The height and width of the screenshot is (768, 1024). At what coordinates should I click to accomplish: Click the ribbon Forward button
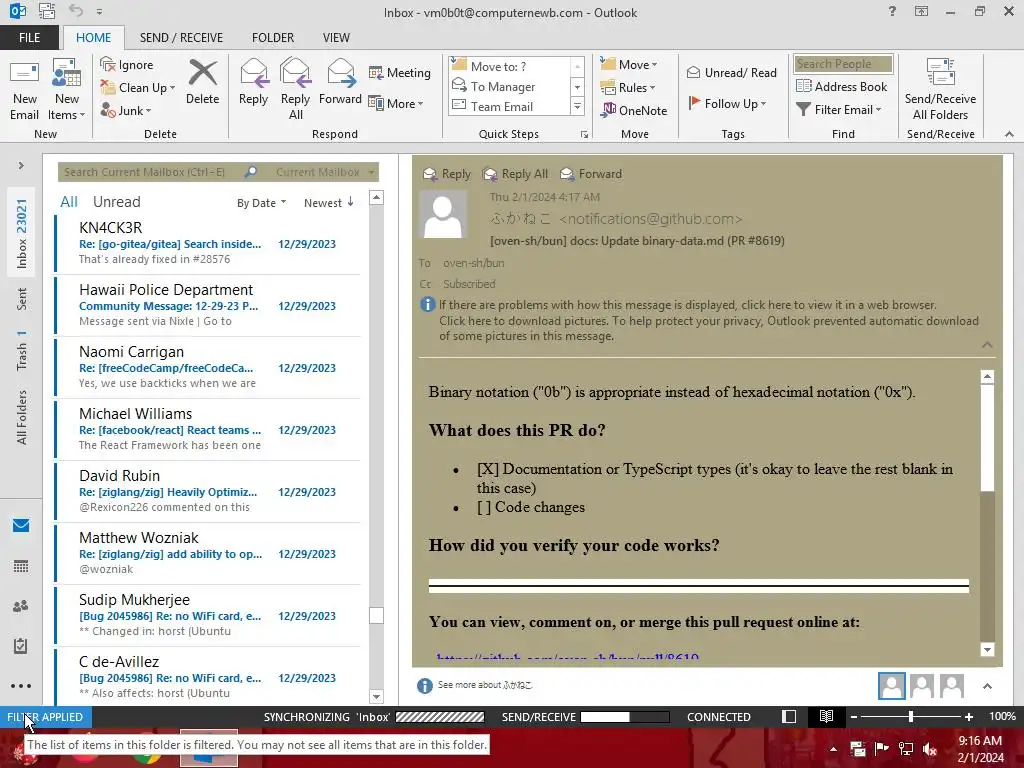tap(340, 82)
